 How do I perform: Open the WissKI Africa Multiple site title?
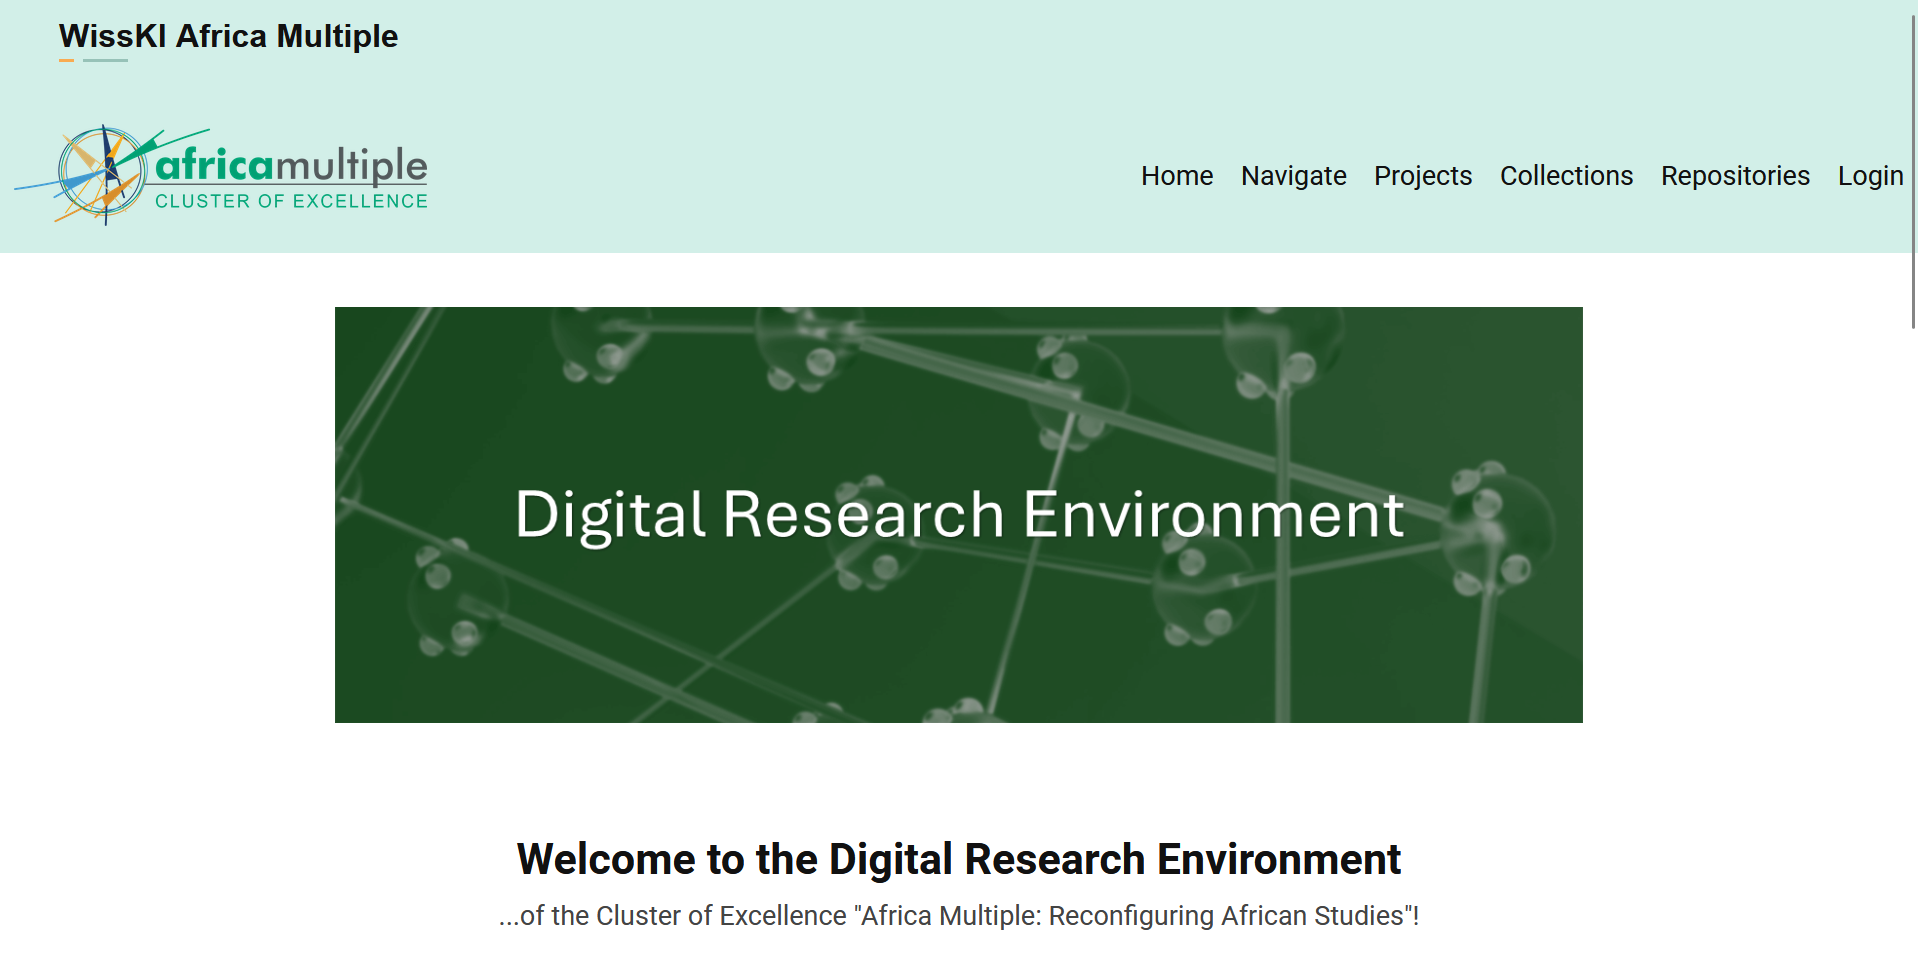point(228,36)
